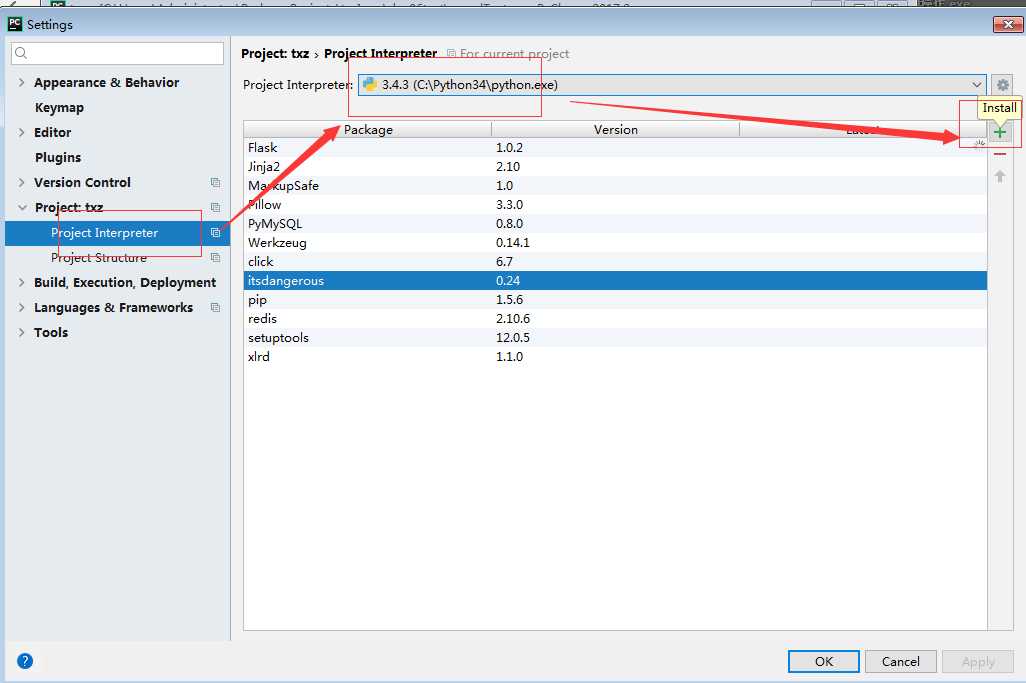Click the copy icon beside Languages & Frameworks

[215, 307]
